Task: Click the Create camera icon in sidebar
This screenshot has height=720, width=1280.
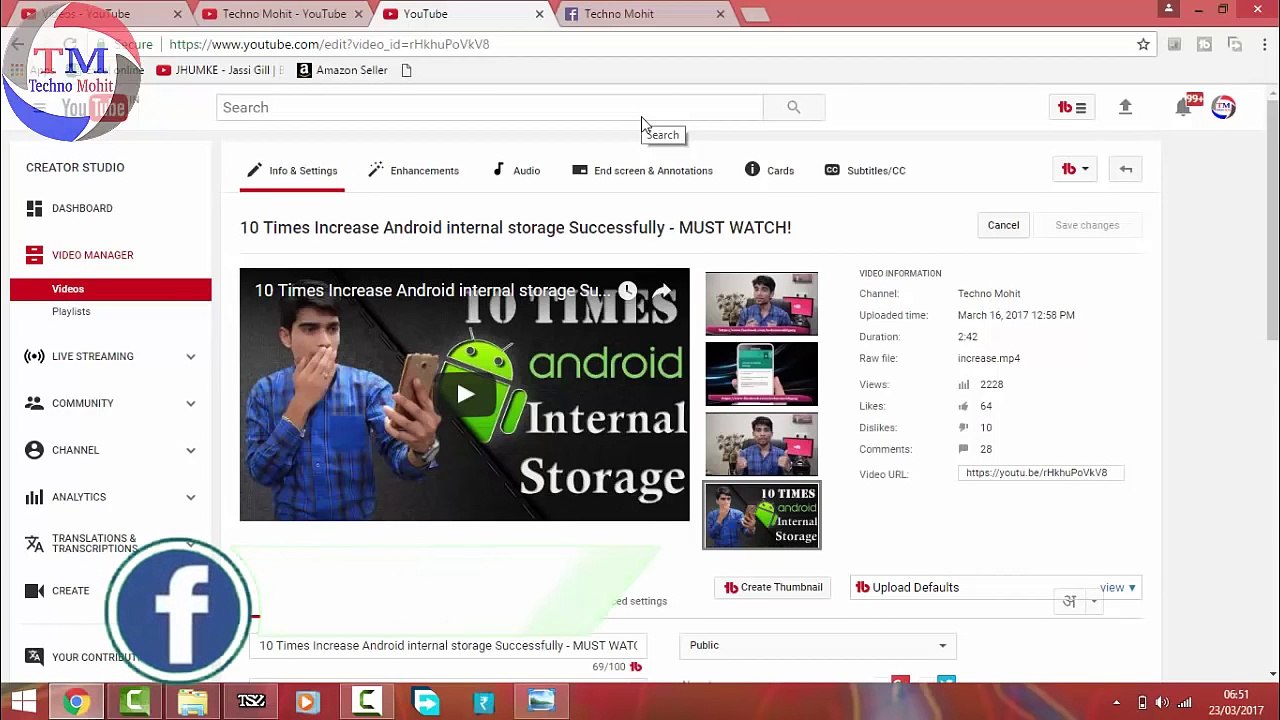Action: (x=34, y=591)
